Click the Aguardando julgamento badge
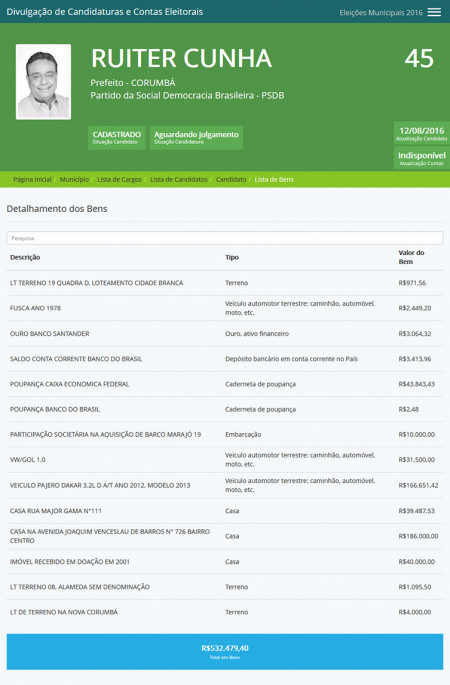The image size is (450, 685). pos(196,138)
